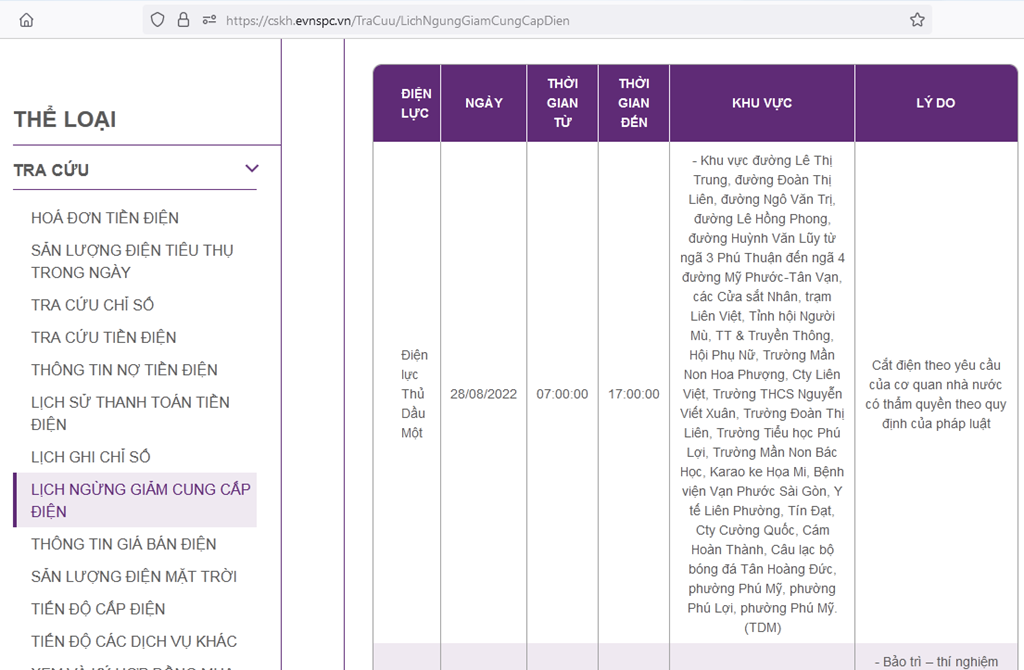
Task: Collapse the TRA CỨU section chevron
Action: [x=252, y=168]
